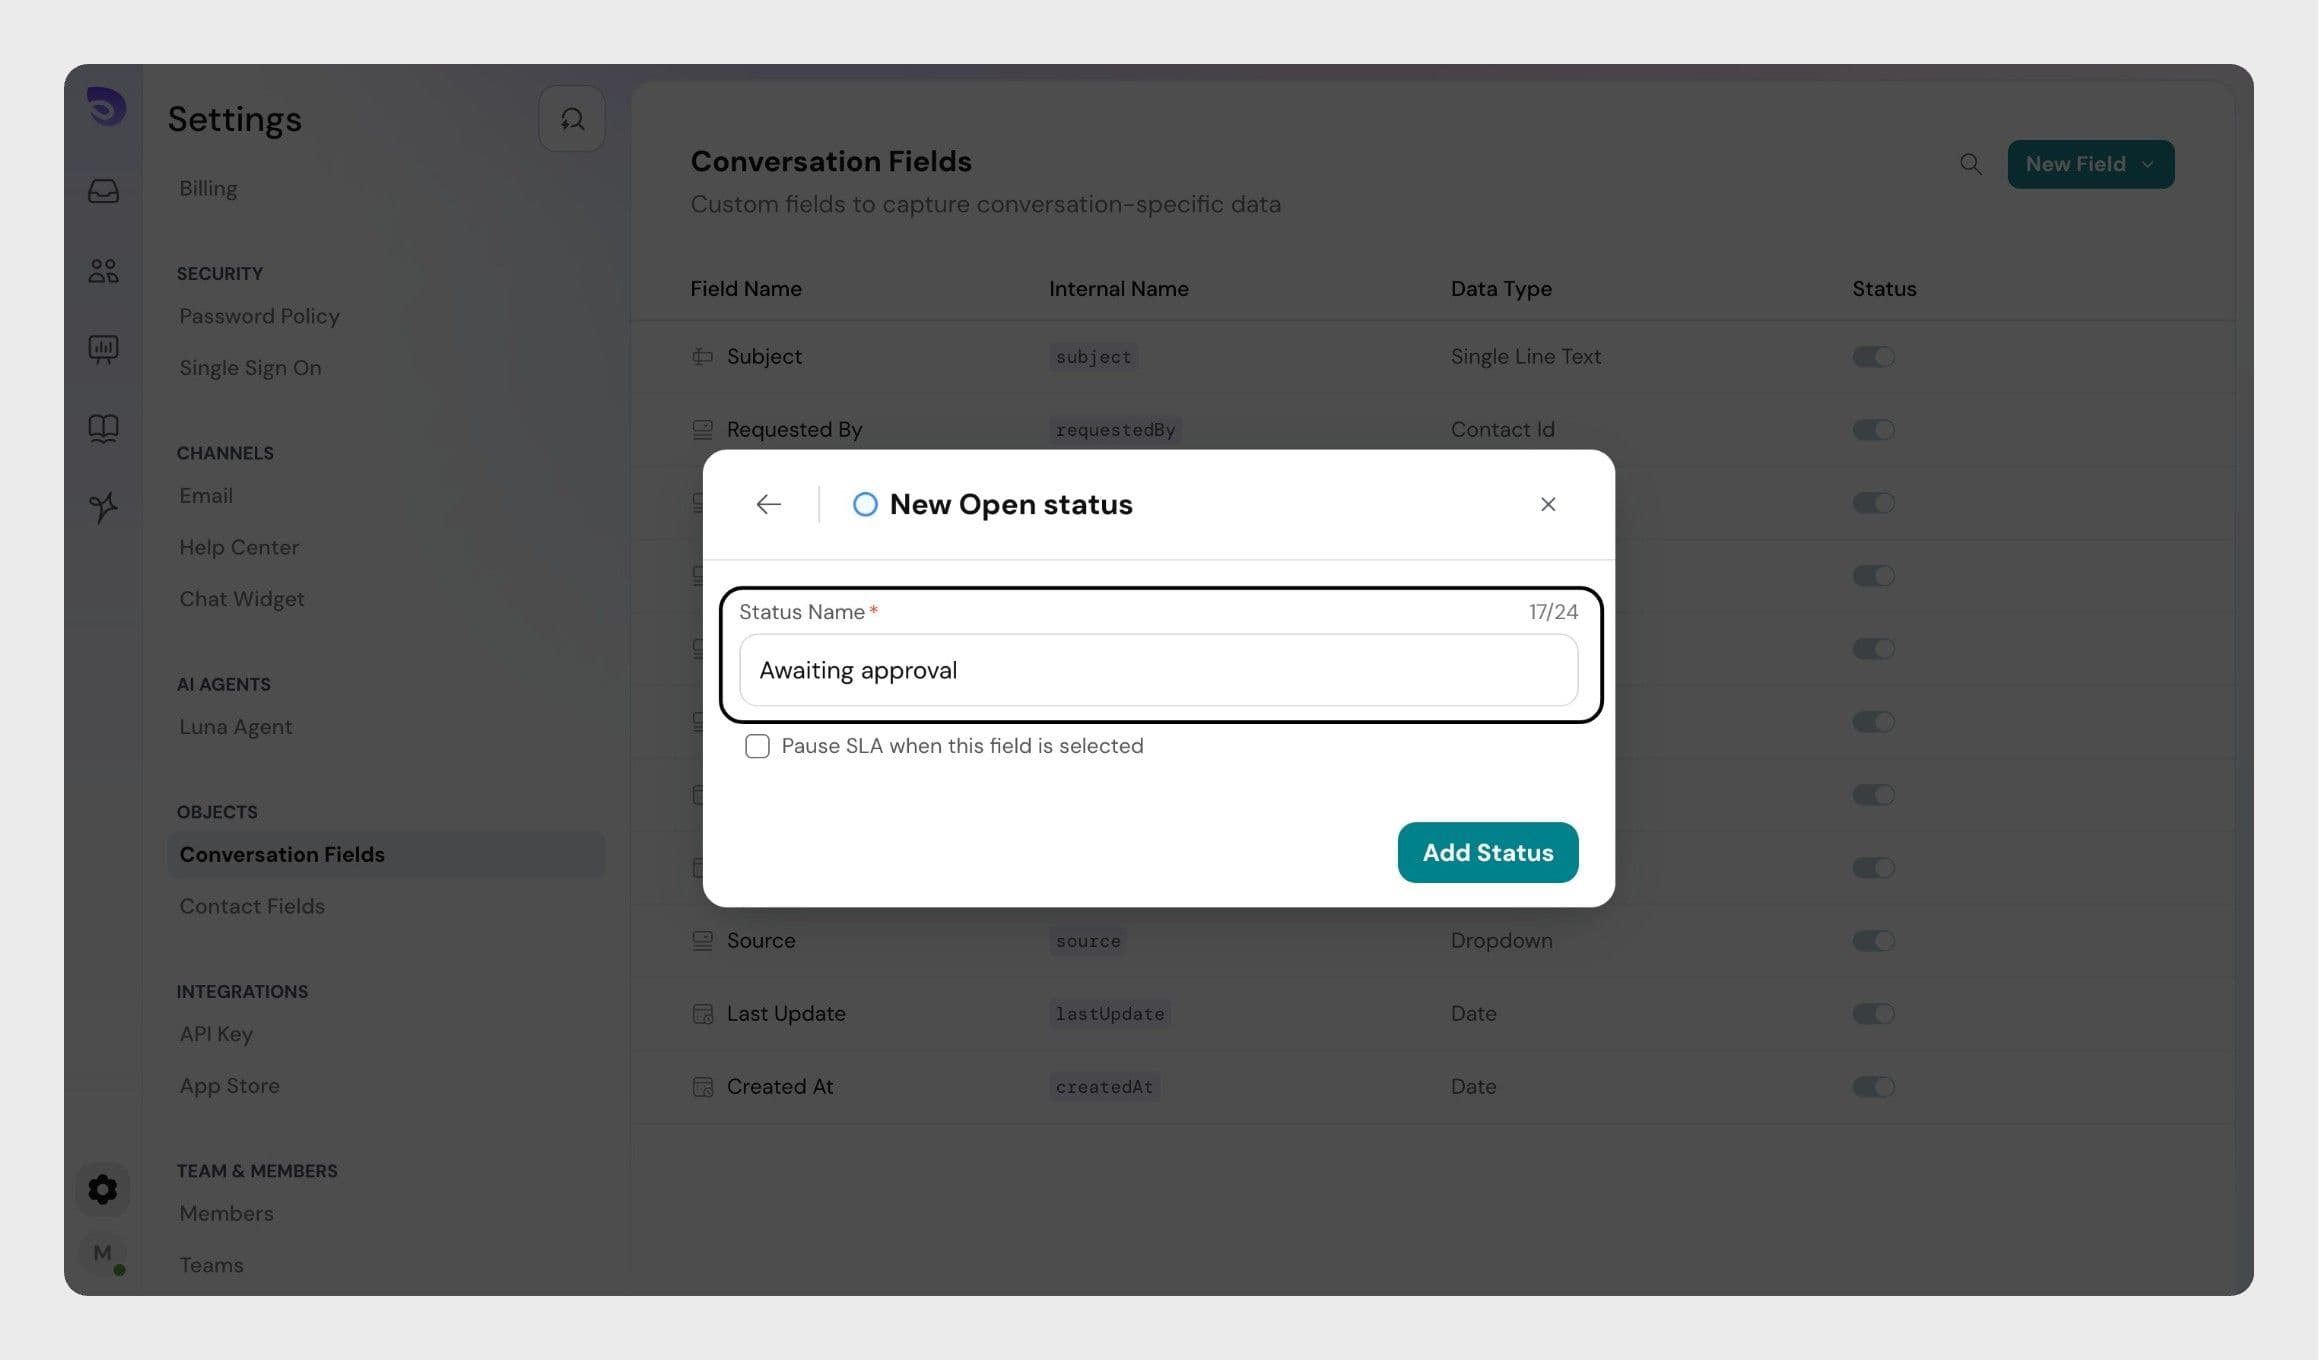Open the knowledge base book icon
This screenshot has height=1360, width=2320.
point(103,428)
